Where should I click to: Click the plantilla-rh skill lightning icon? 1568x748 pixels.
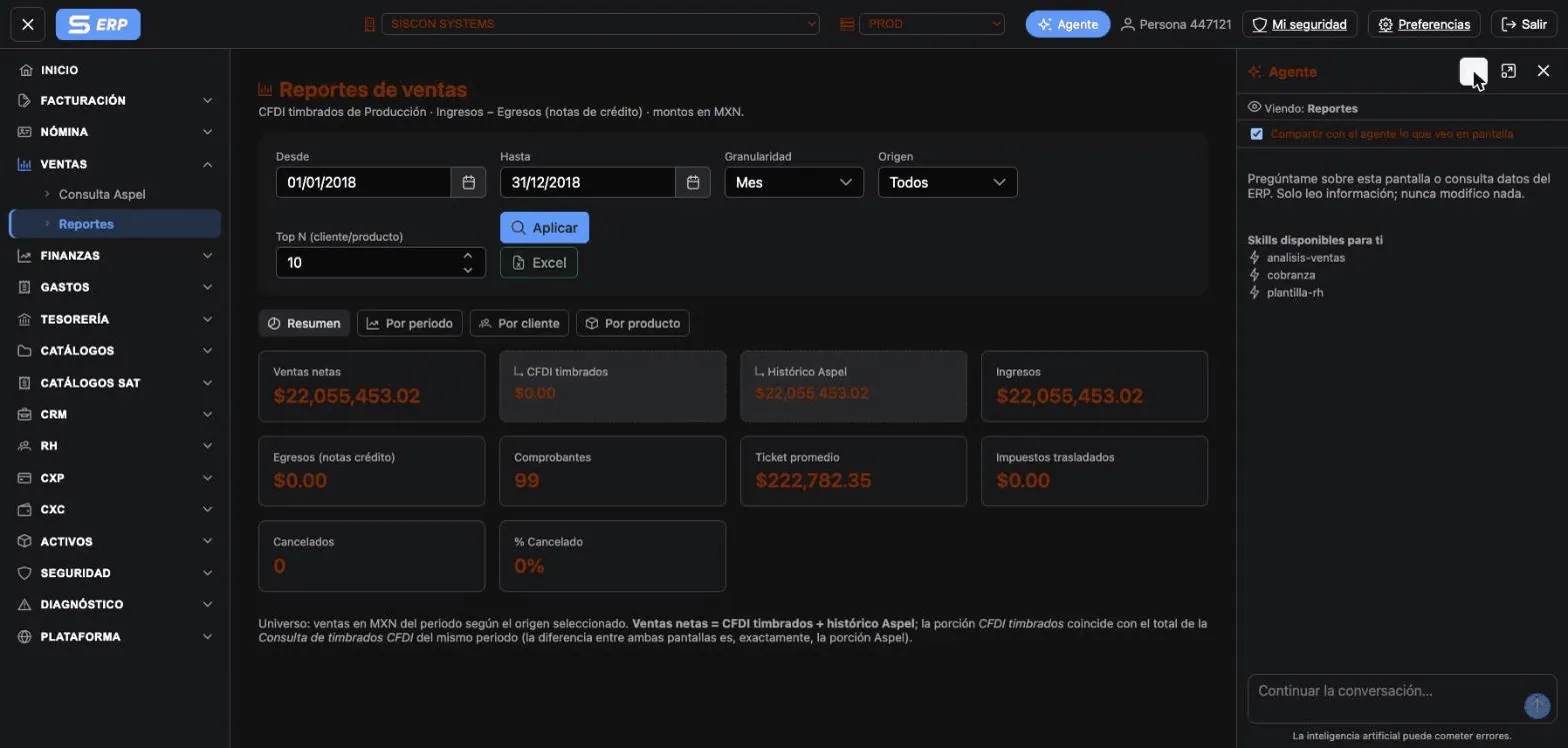click(x=1255, y=293)
